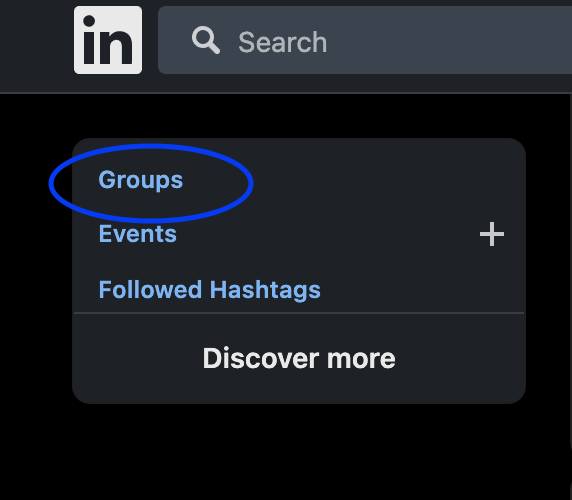Open the Groups link
The width and height of the screenshot is (572, 500).
click(x=140, y=180)
